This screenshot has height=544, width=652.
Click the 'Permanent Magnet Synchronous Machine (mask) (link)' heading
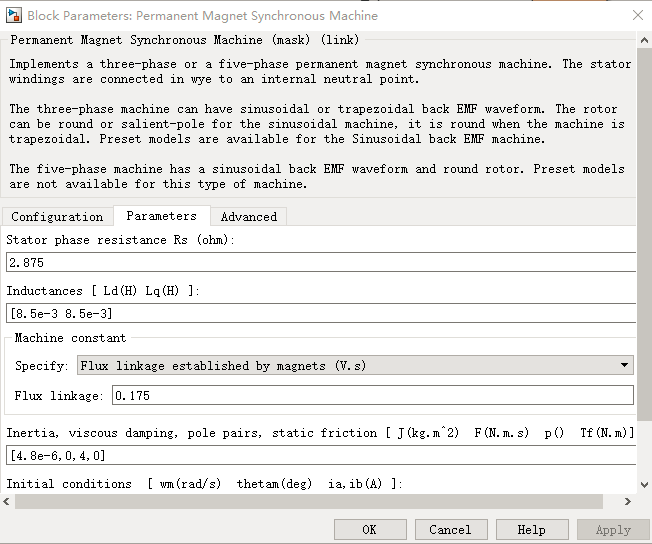[x=185, y=40]
